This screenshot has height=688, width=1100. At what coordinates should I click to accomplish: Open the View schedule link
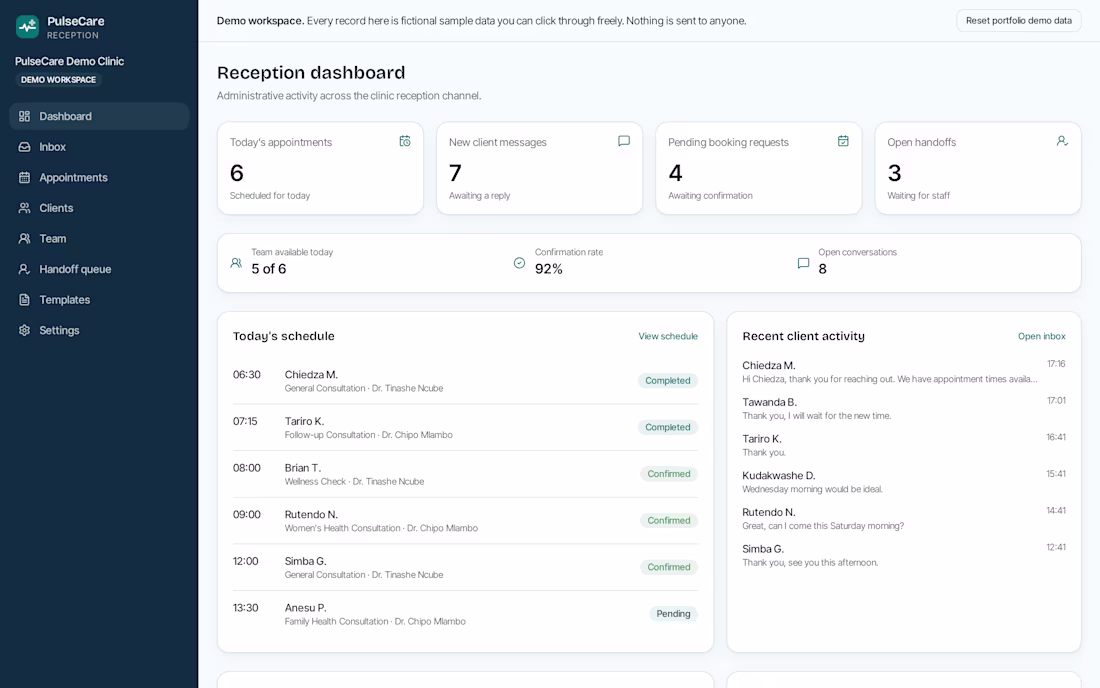pos(668,337)
